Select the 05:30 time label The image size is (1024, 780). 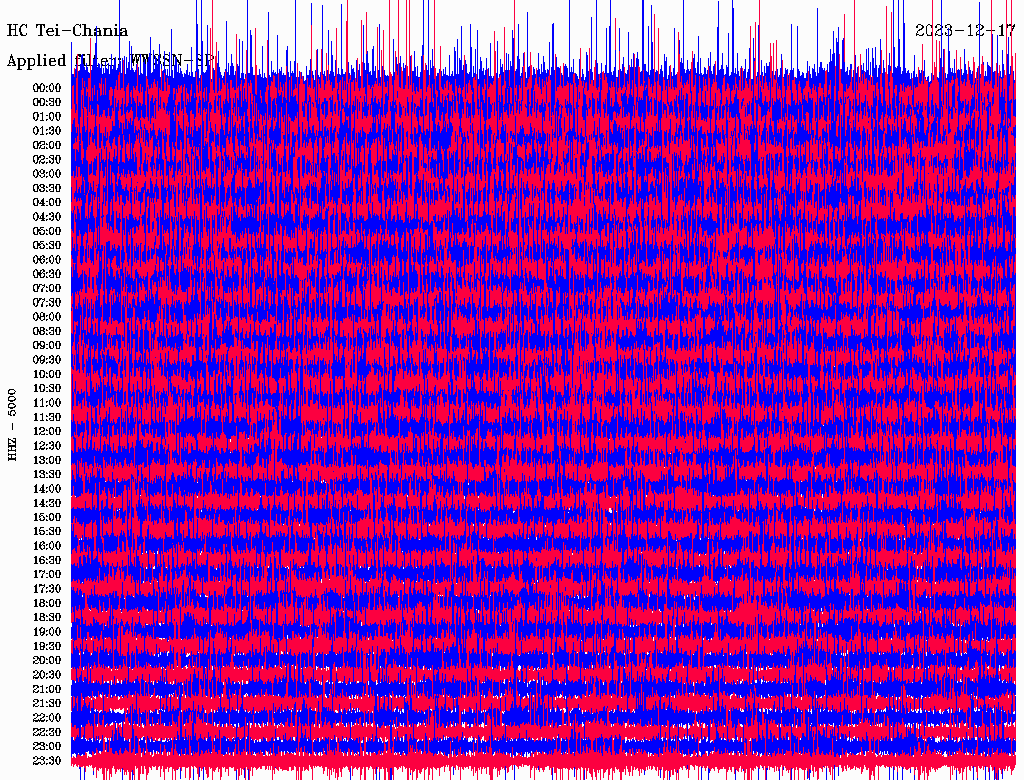click(x=47, y=245)
